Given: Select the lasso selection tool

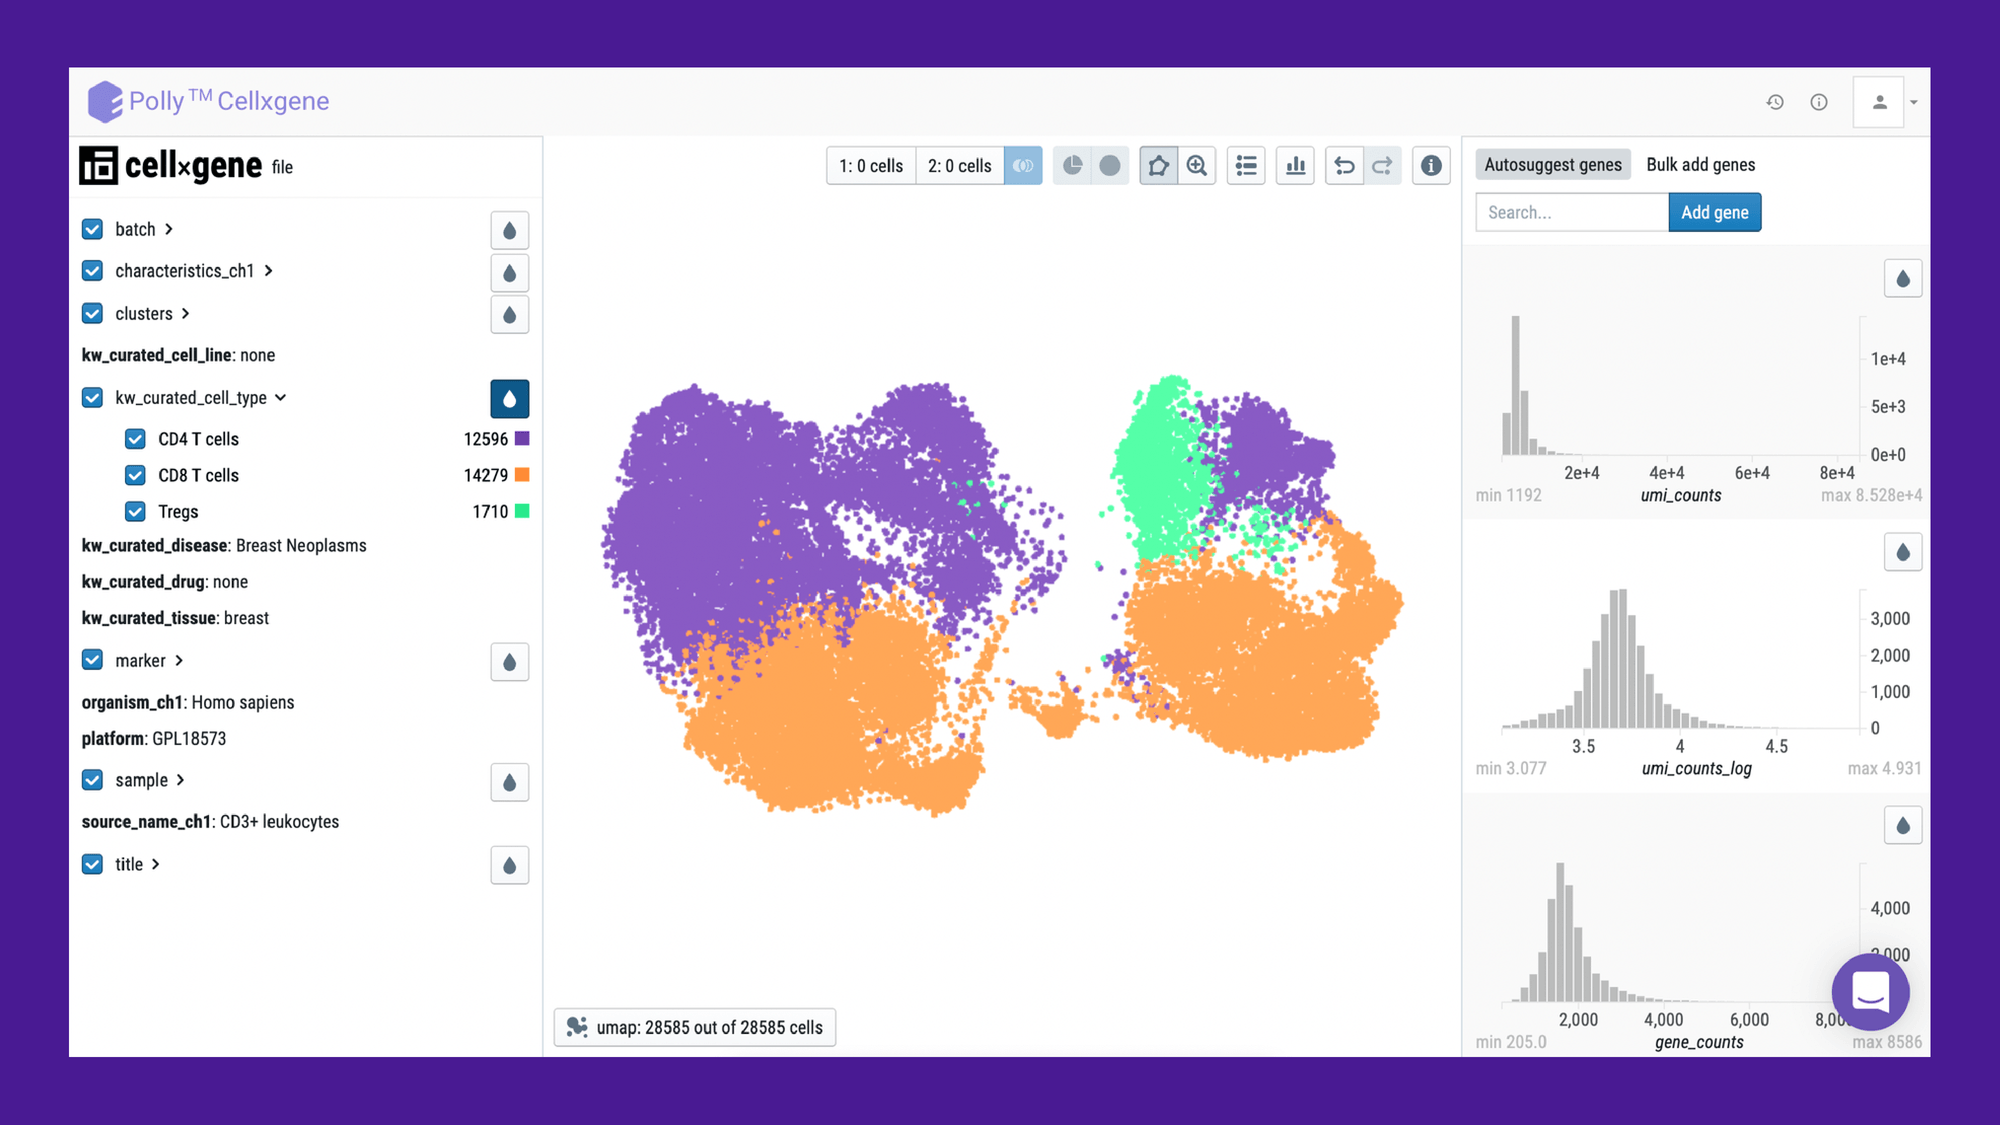Looking at the screenshot, I should pos(1158,166).
